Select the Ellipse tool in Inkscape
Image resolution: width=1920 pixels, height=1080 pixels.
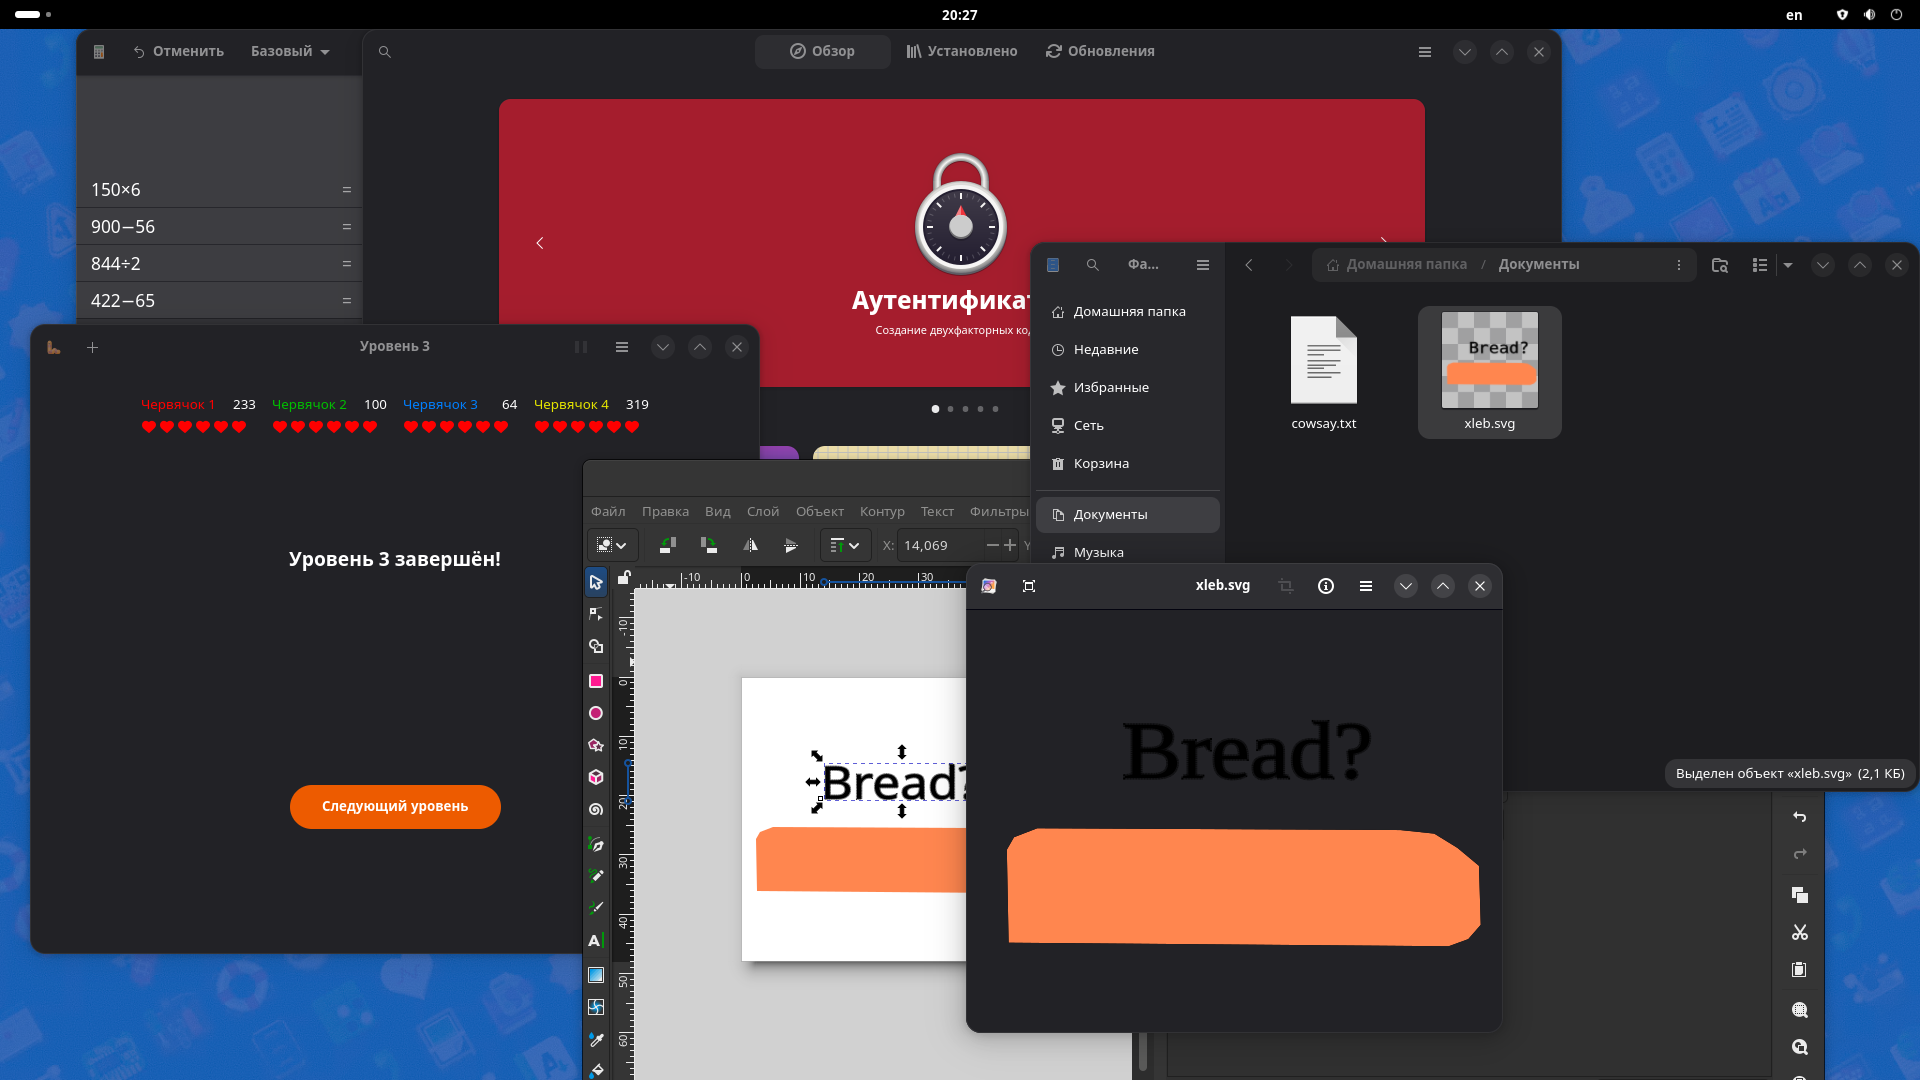coord(596,713)
